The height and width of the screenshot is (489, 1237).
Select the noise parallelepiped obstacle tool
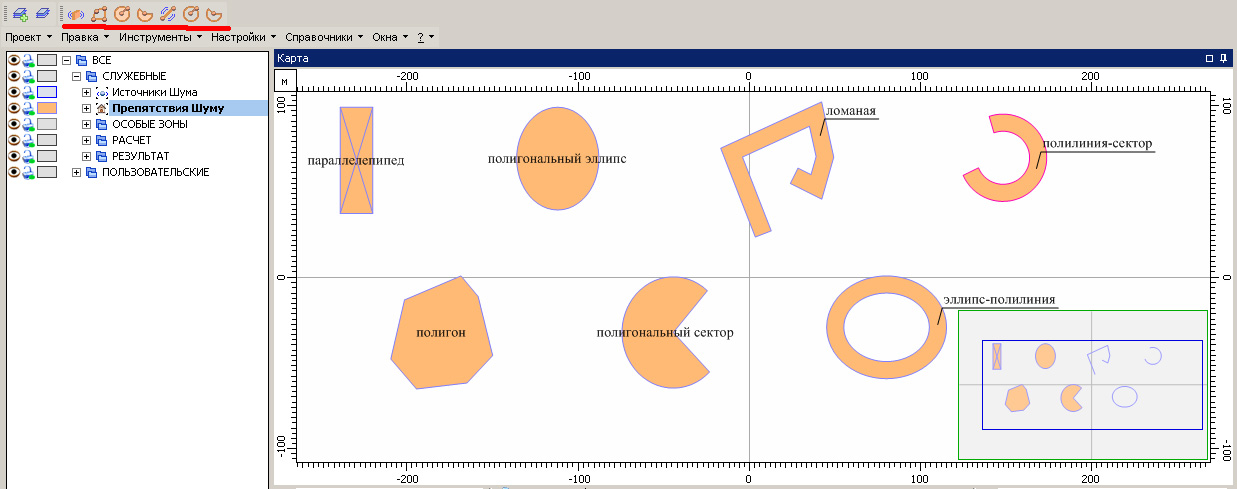coord(76,14)
